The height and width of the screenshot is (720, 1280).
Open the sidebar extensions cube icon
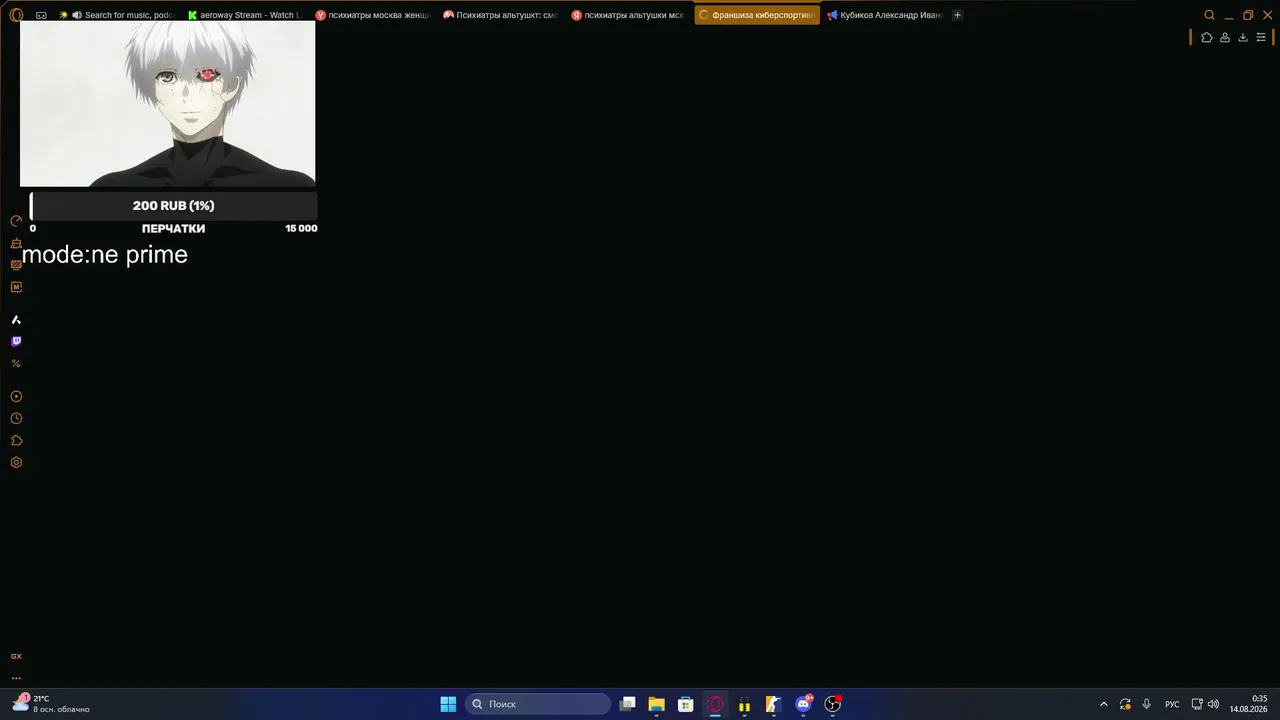point(16,441)
